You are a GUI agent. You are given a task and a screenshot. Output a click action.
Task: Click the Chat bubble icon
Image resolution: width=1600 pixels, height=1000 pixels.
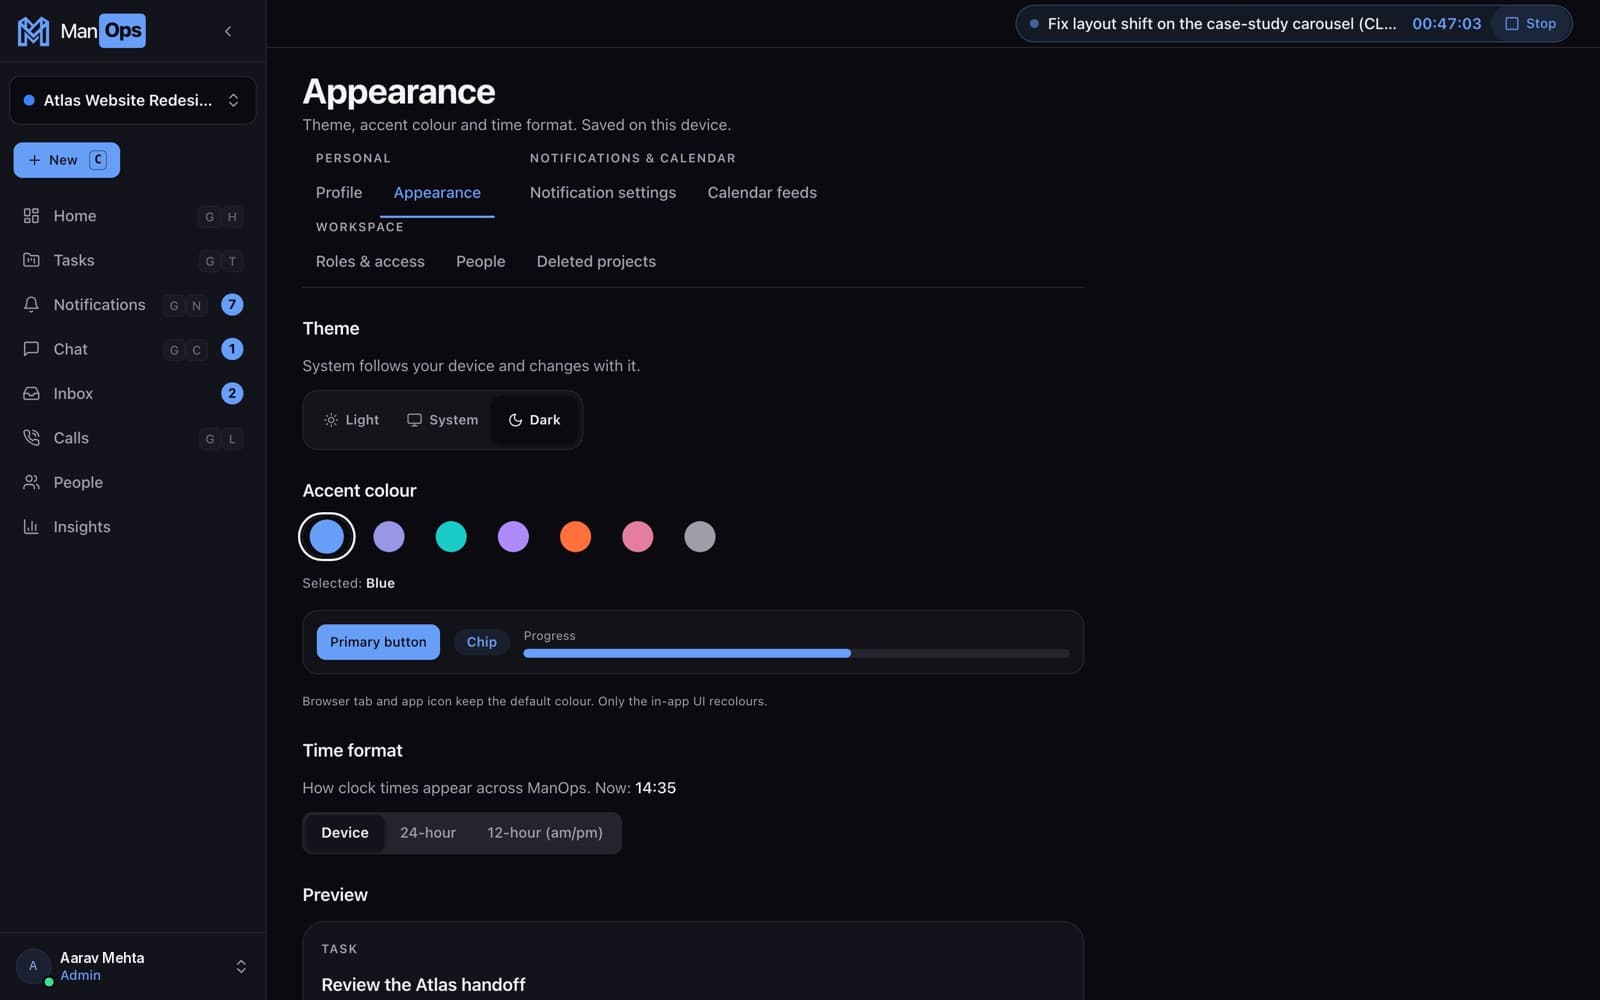[x=31, y=349]
